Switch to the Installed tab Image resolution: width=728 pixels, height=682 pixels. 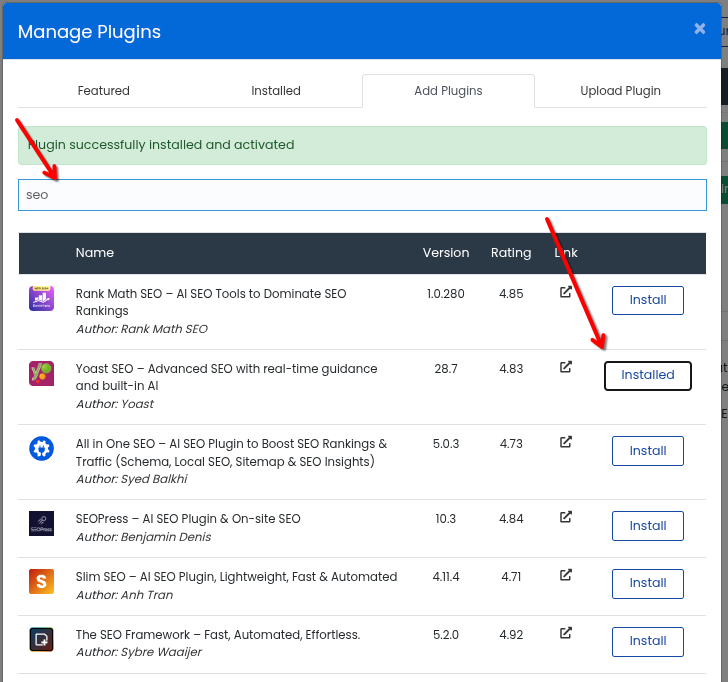(x=276, y=91)
